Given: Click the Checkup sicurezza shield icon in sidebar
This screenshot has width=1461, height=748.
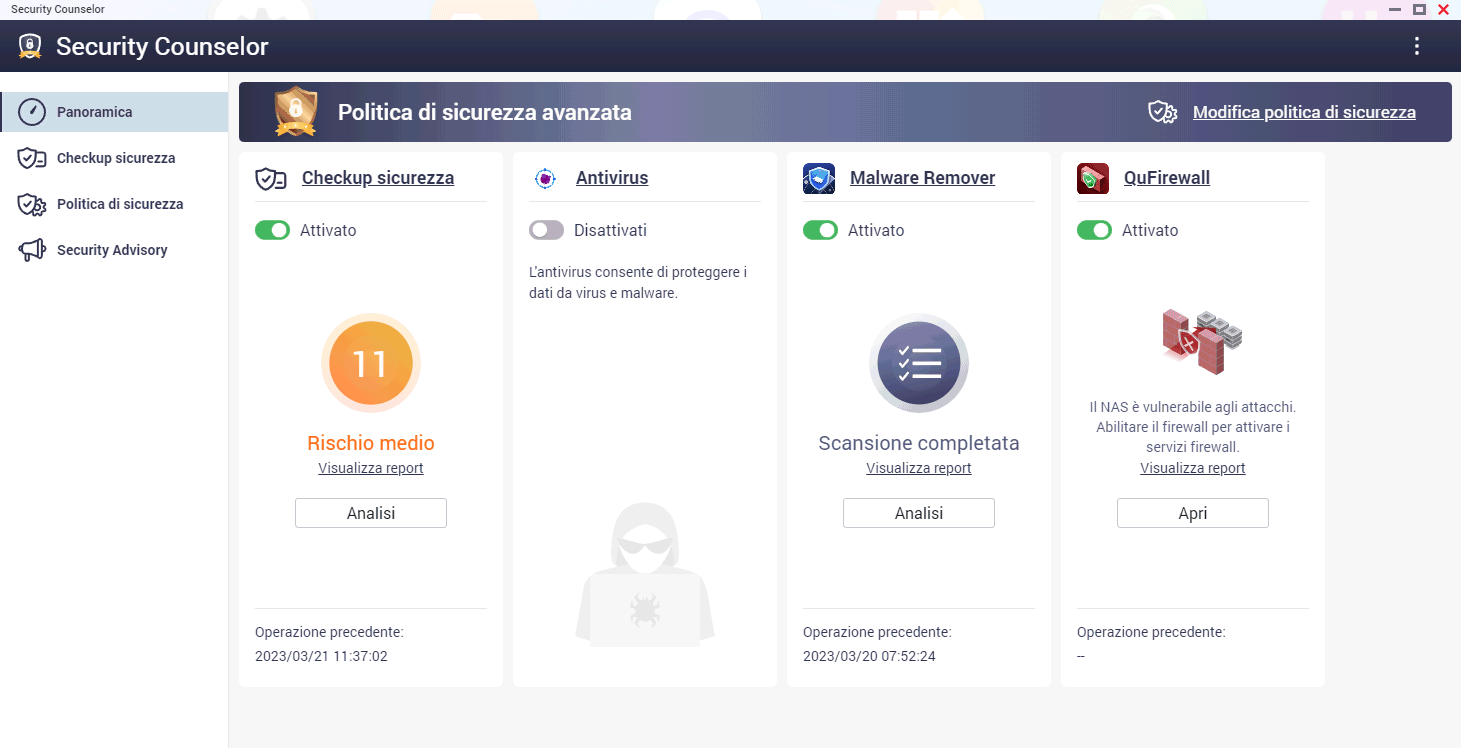Looking at the screenshot, I should coord(32,158).
